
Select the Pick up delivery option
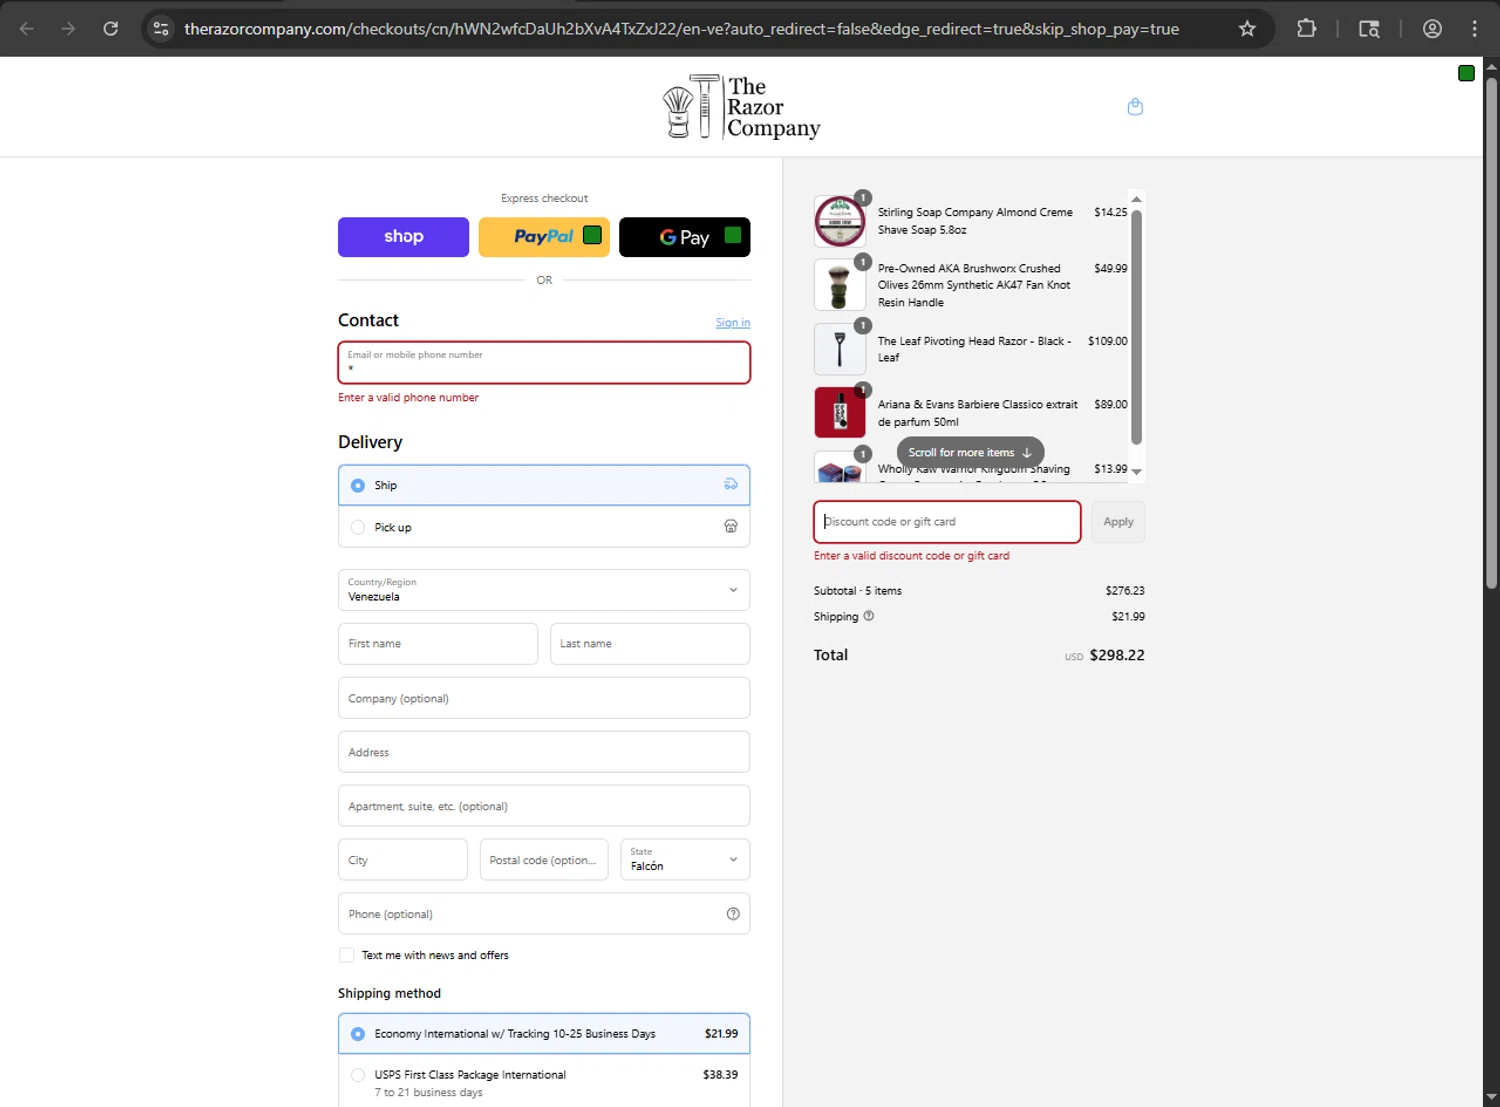coord(544,527)
